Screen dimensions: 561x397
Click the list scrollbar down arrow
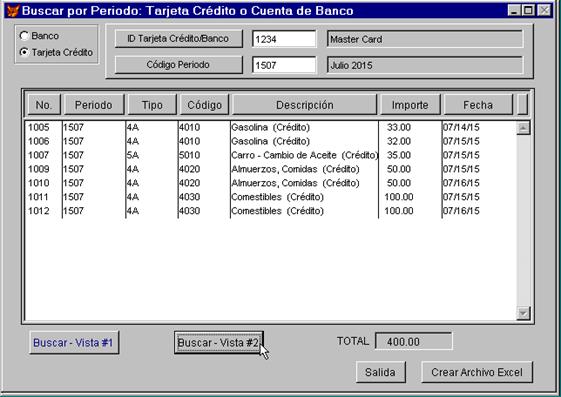523,313
